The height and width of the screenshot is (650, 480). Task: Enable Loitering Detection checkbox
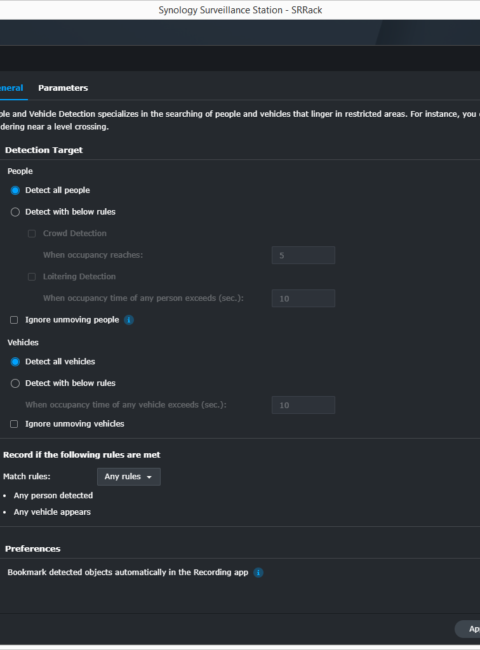[x=32, y=277]
